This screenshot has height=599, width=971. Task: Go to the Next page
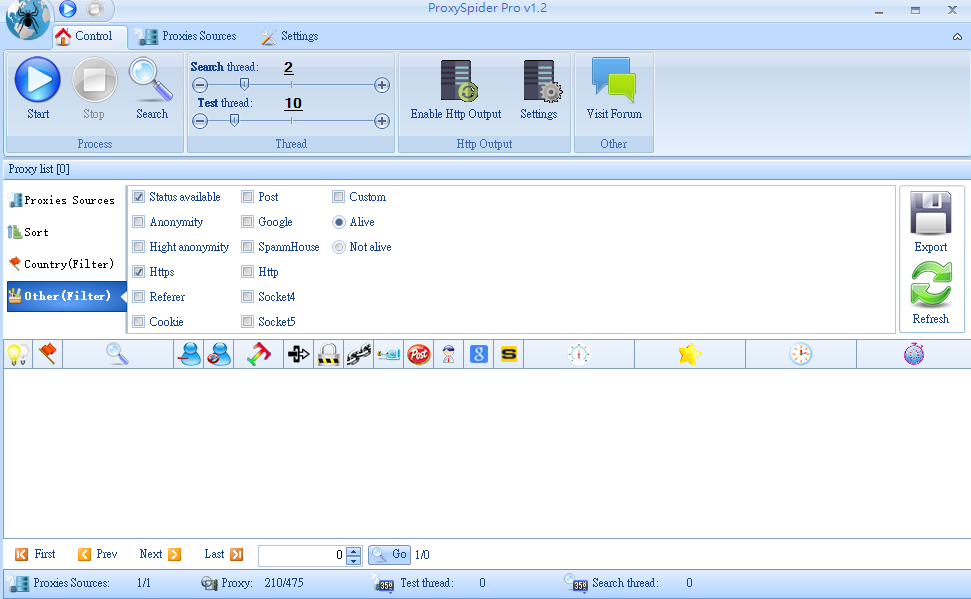[x=160, y=554]
